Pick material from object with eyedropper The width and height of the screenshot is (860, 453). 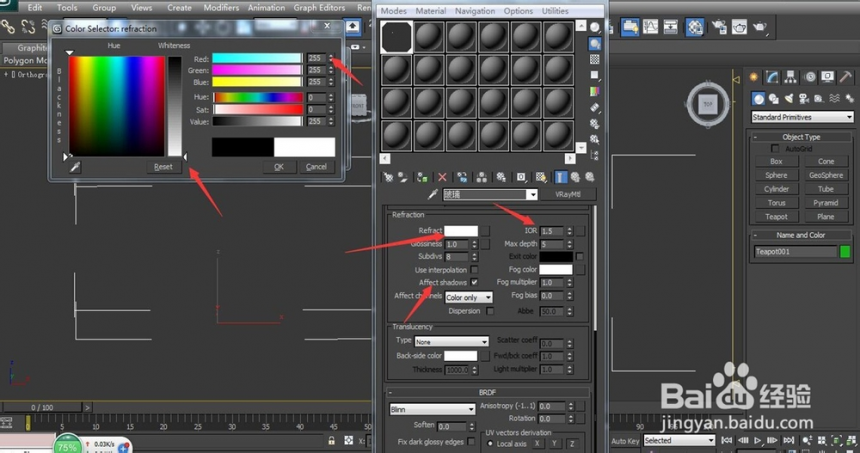(x=433, y=194)
